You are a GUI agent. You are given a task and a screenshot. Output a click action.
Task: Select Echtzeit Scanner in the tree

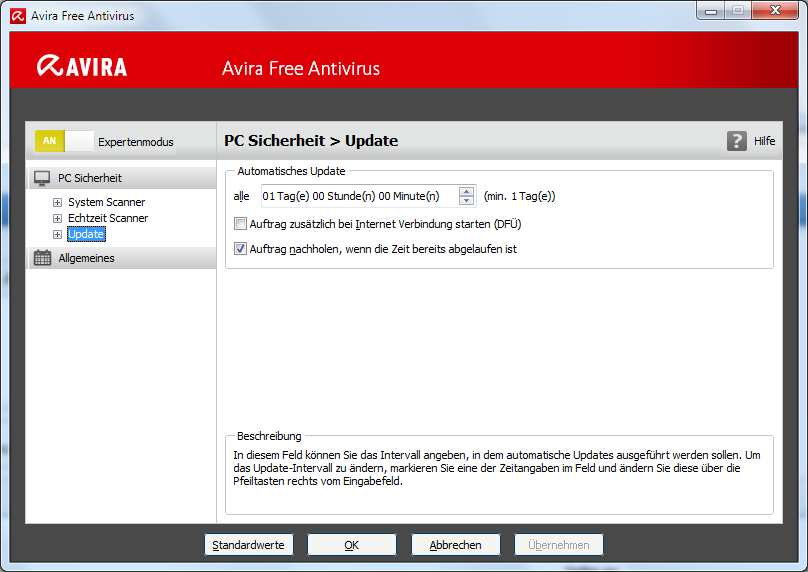(108, 218)
